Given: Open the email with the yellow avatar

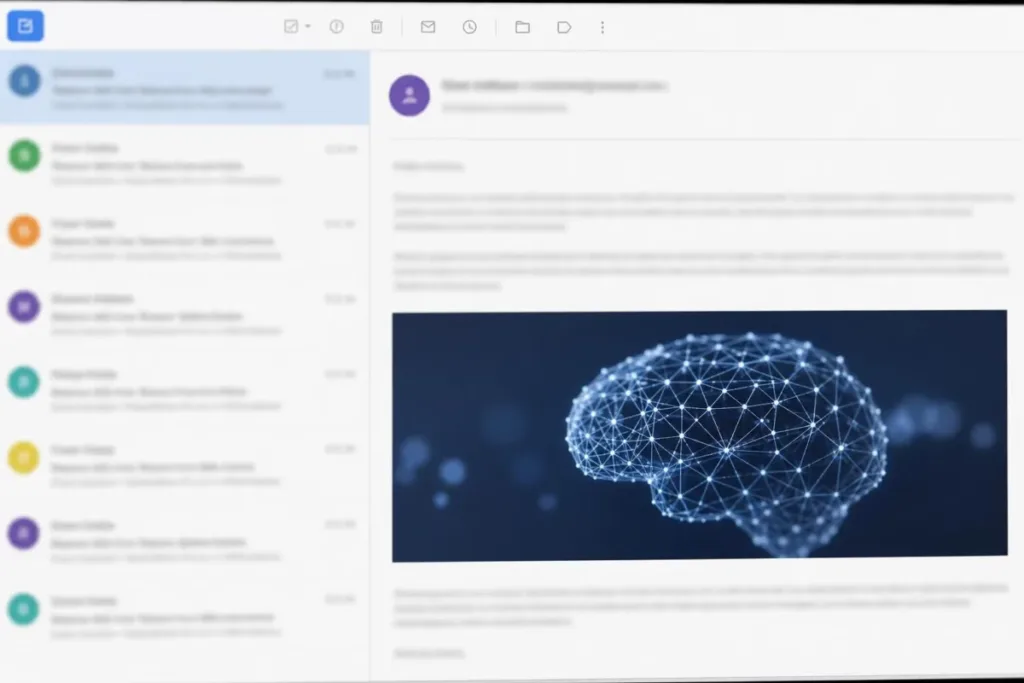Looking at the screenshot, I should 185,464.
